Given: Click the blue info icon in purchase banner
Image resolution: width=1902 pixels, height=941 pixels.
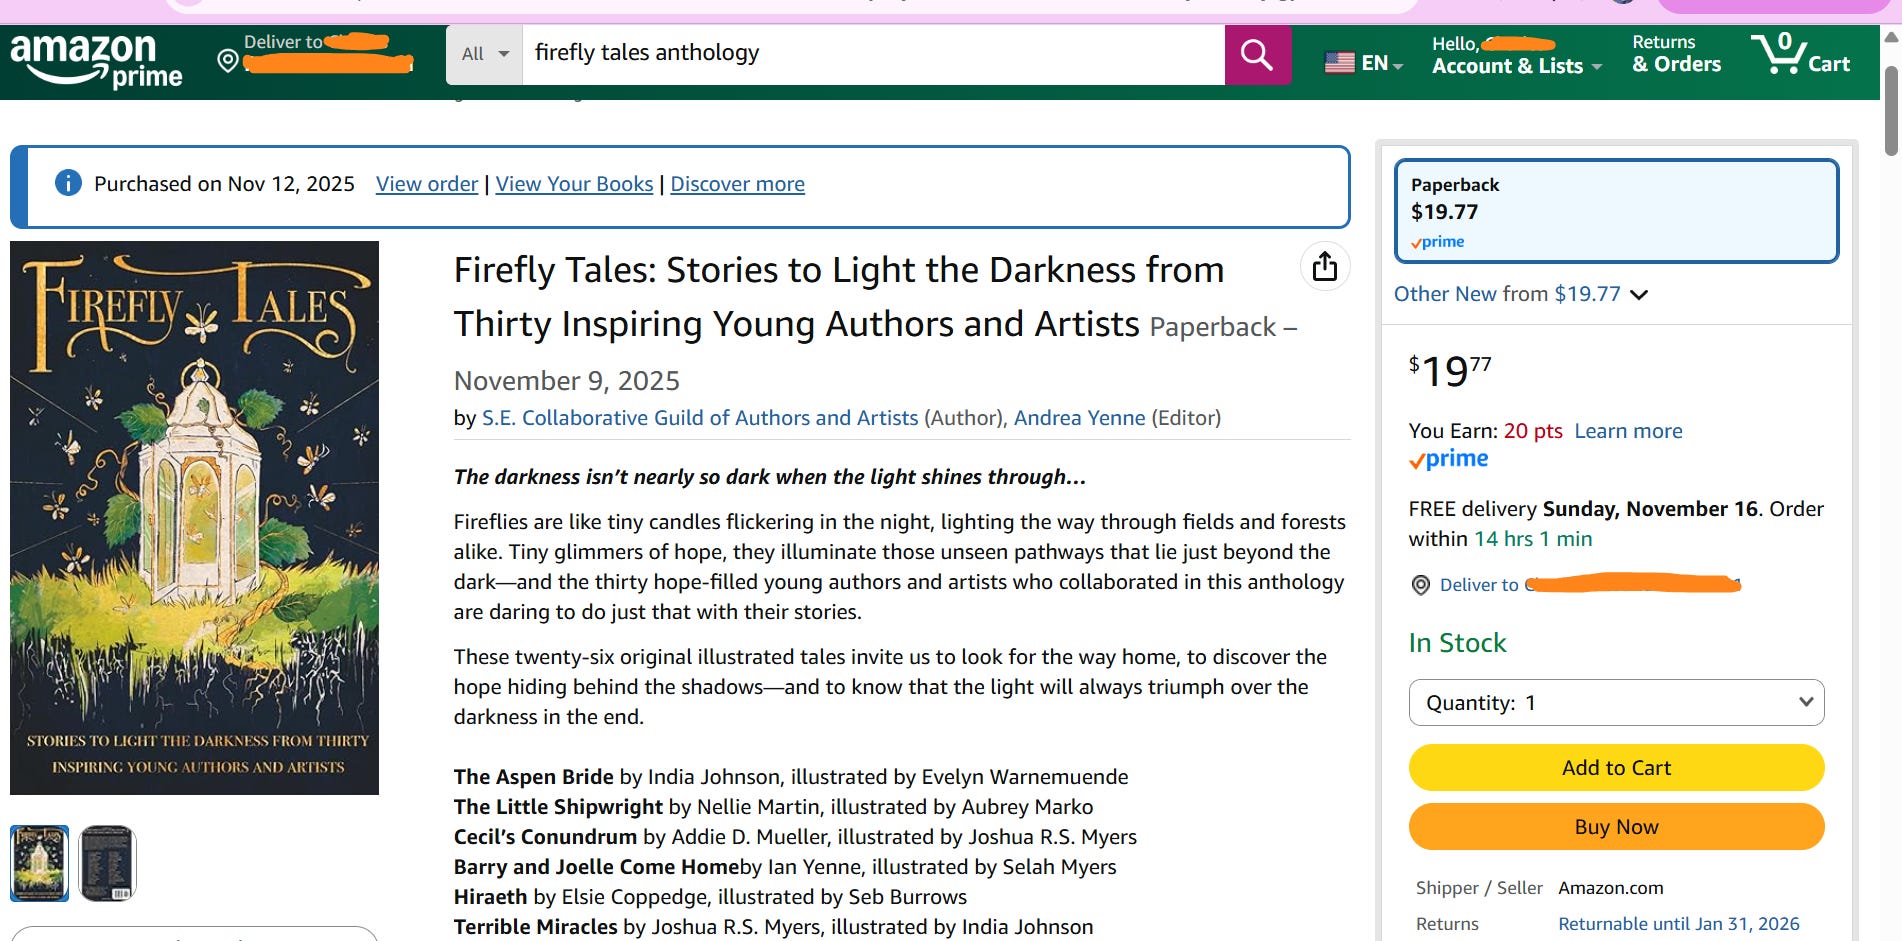Looking at the screenshot, I should tap(68, 183).
